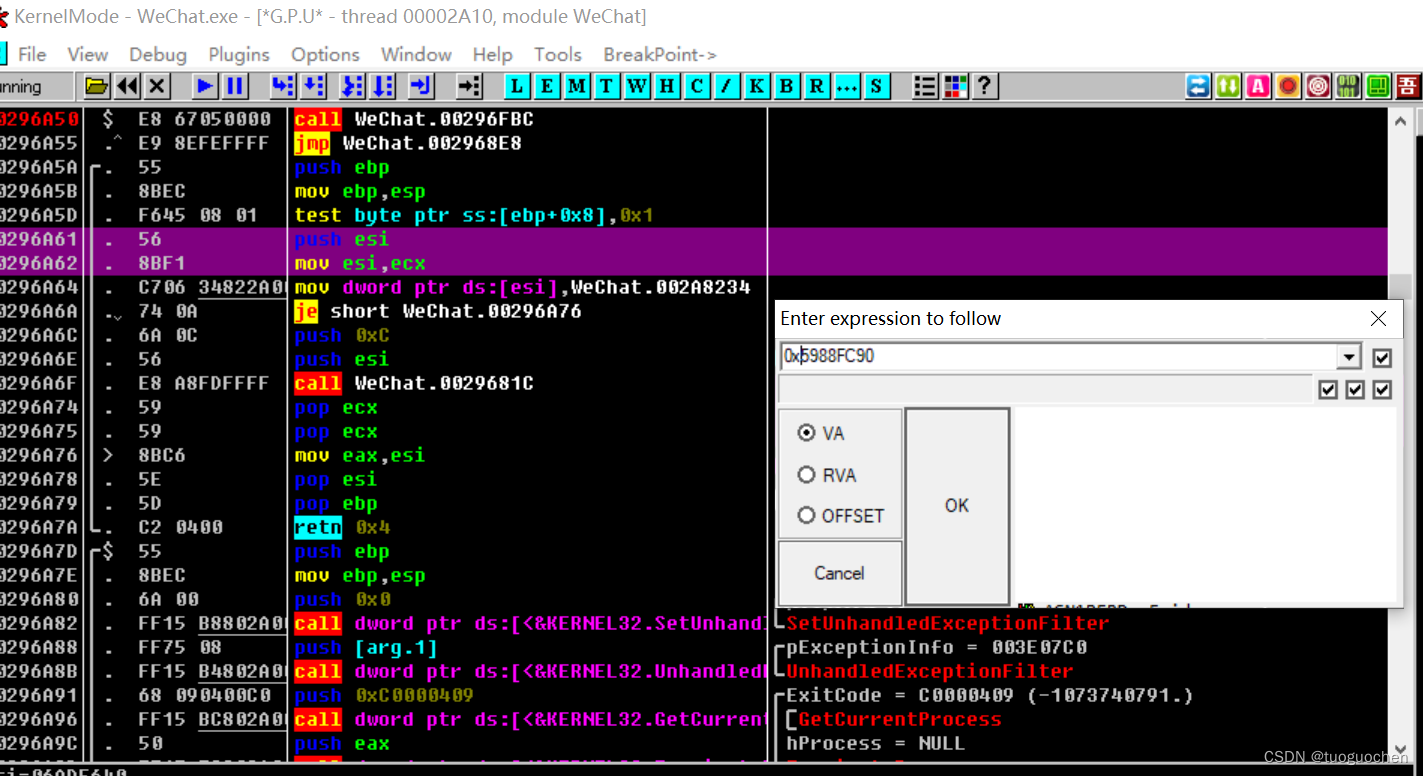Open the Plugins menu
The width and height of the screenshot is (1423, 776).
(239, 54)
